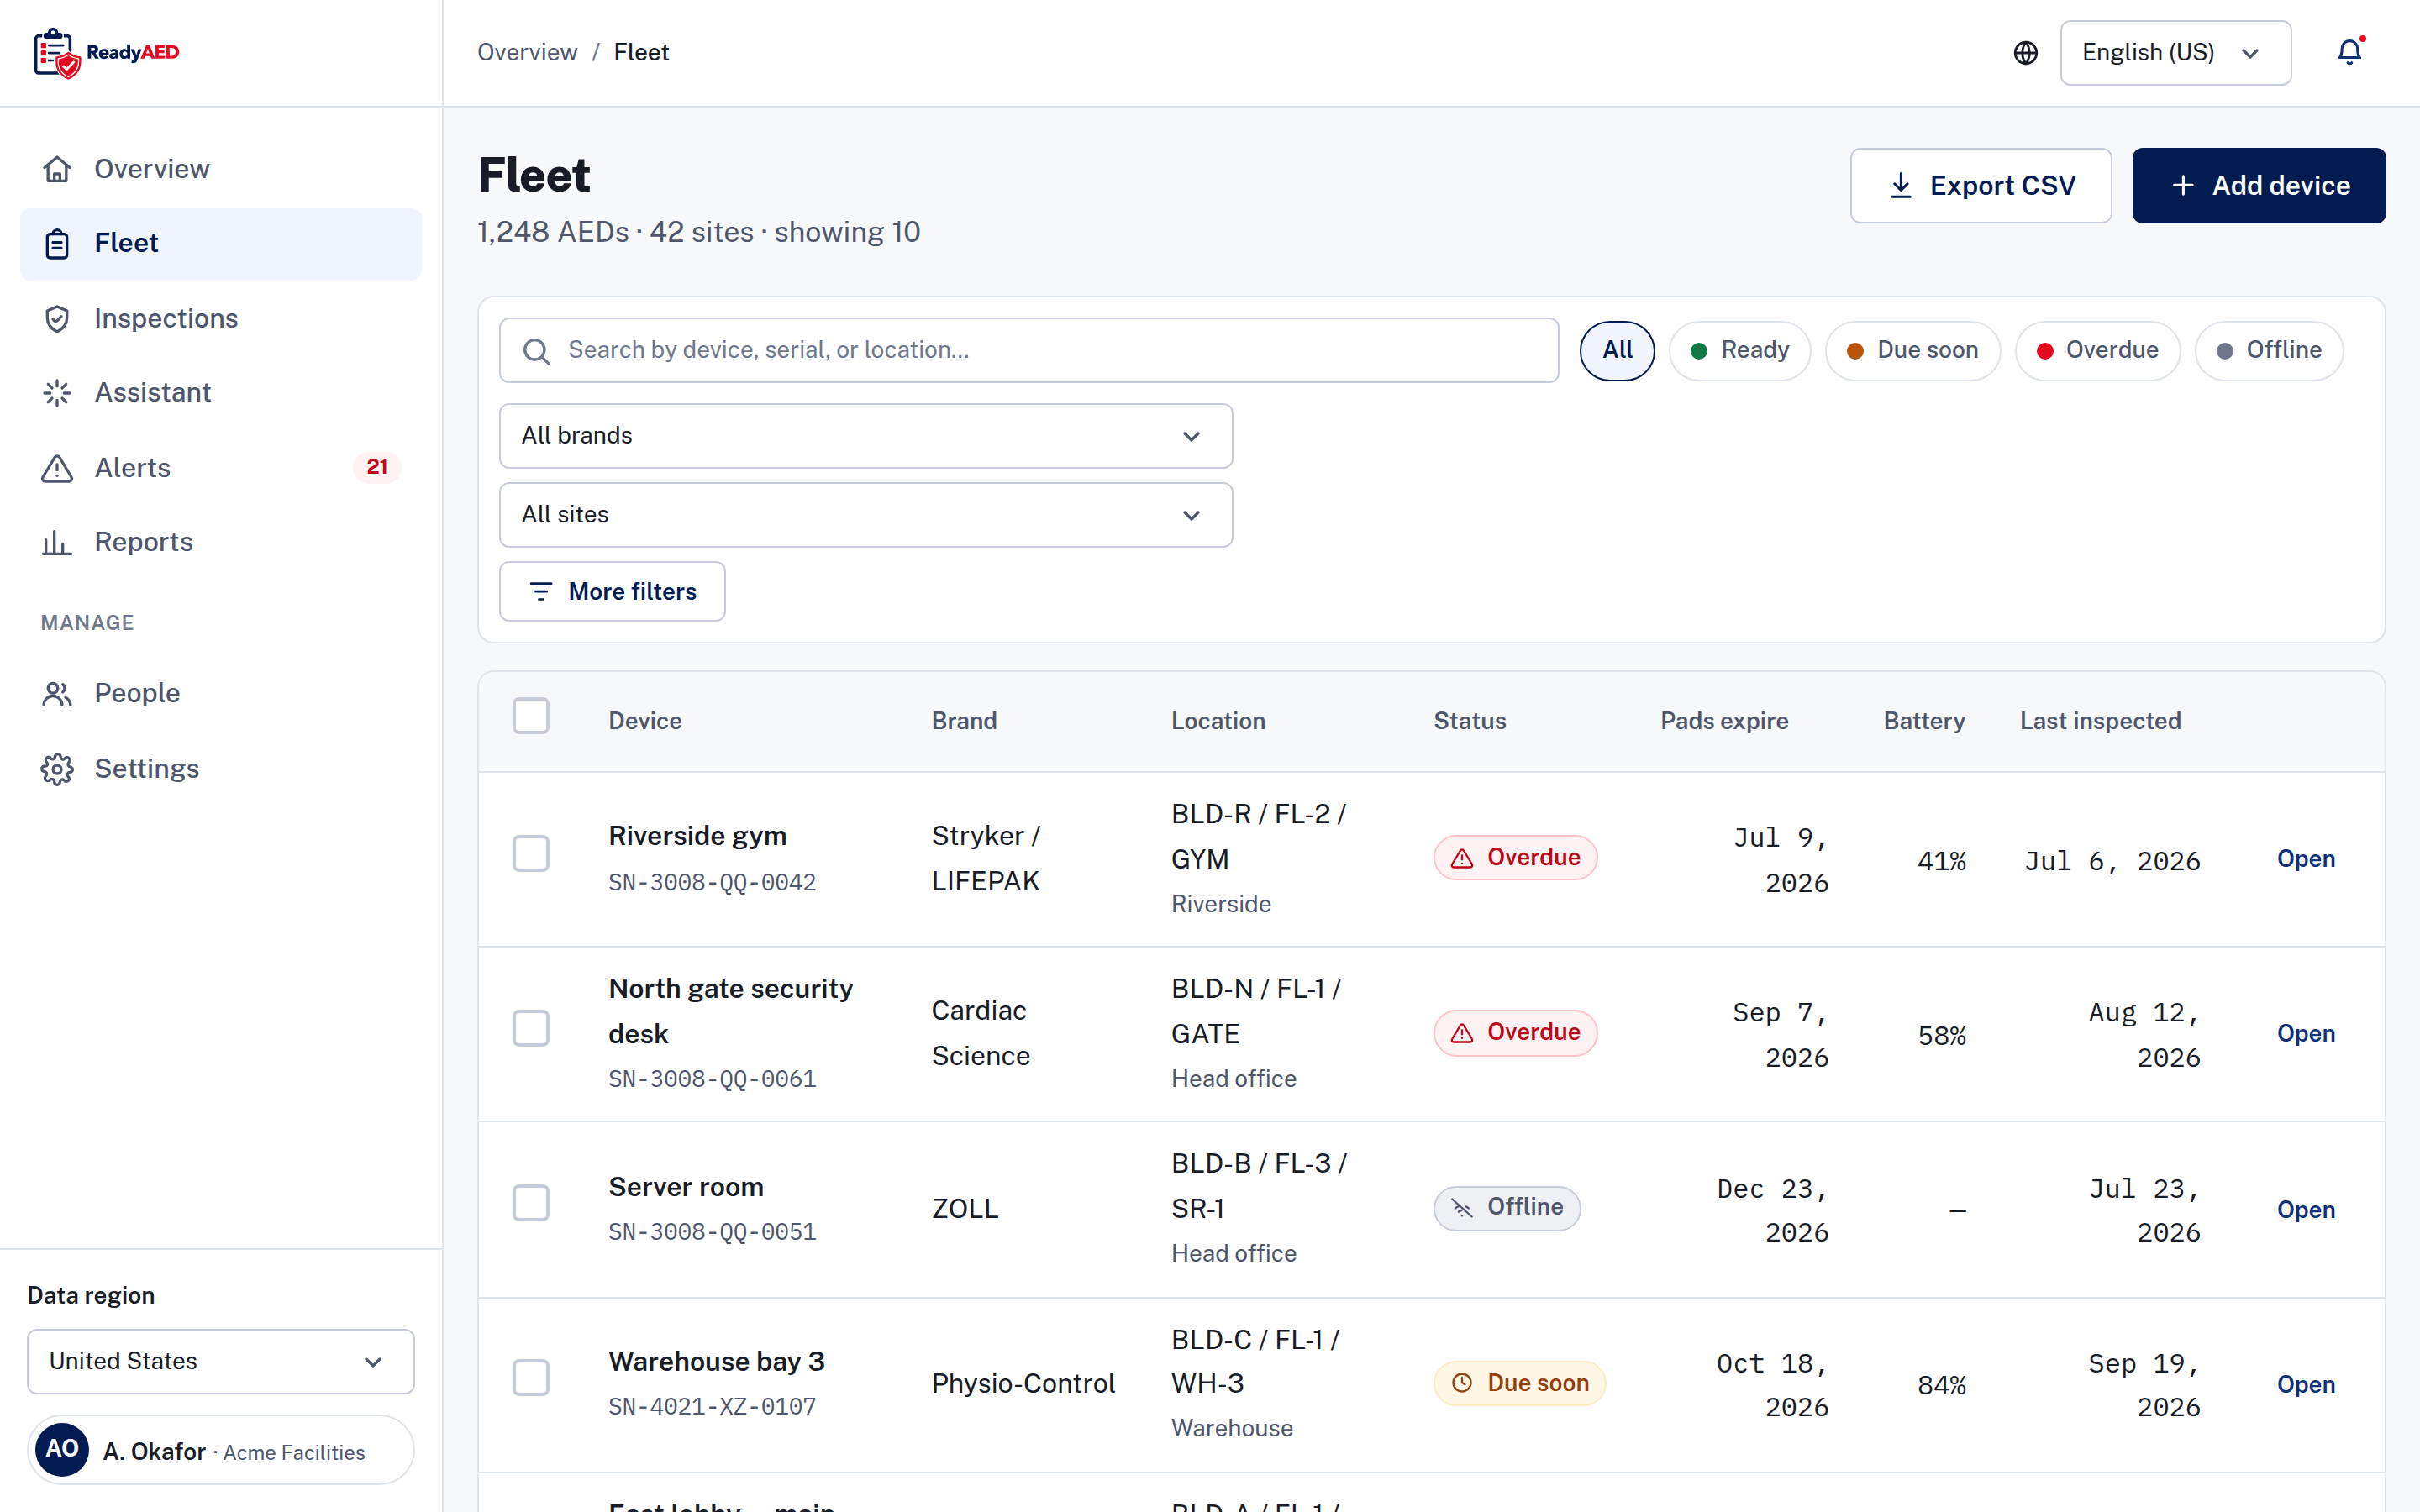Open the North gate security desk row
Screen dimensions: 2420x1512
[x=2306, y=1034]
